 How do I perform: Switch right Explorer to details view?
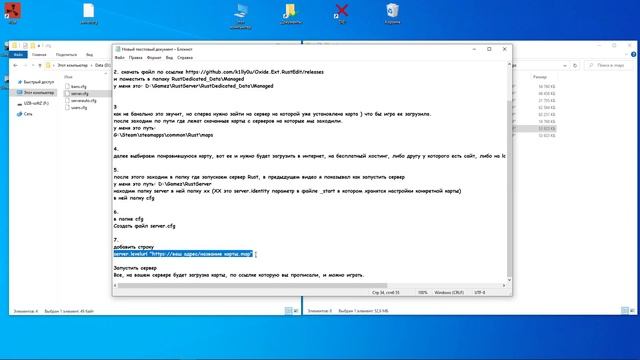point(624,311)
